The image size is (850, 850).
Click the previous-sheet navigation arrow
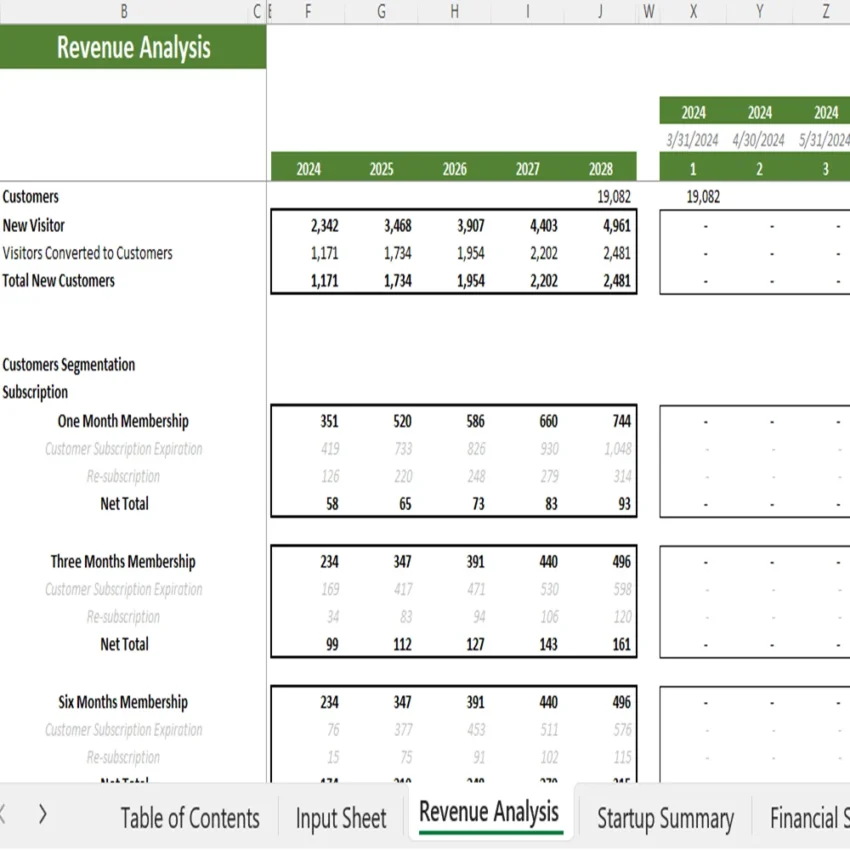10,815
